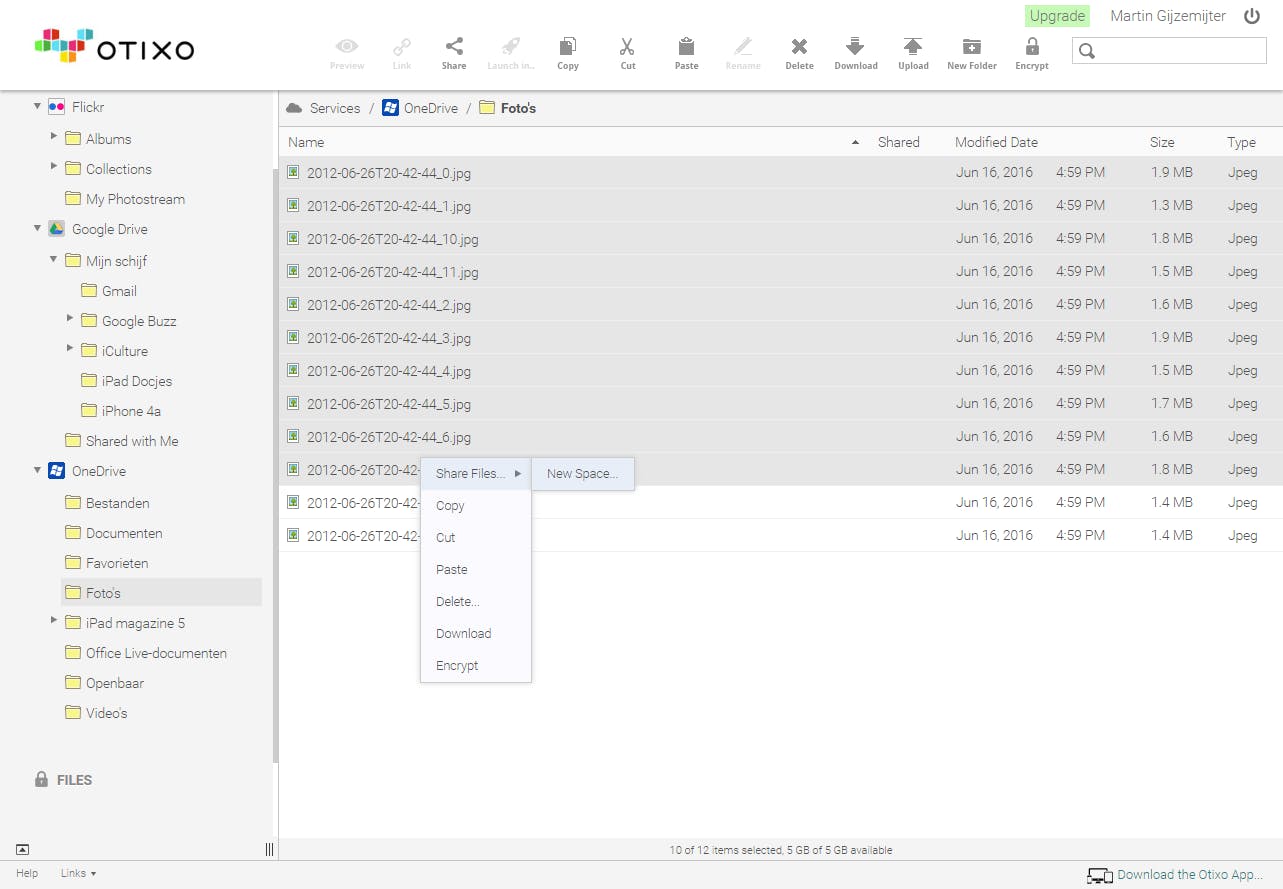Sort files by Type column header
This screenshot has width=1283, height=889.
[x=1241, y=142]
